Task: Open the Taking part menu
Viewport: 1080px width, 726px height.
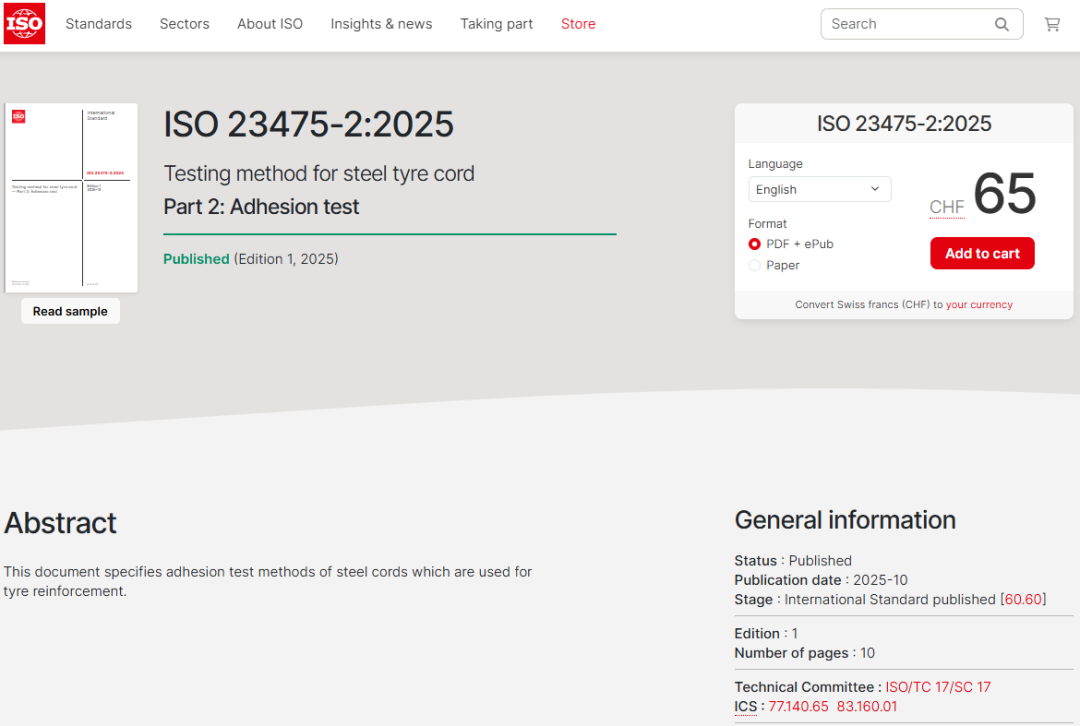Action: [497, 24]
